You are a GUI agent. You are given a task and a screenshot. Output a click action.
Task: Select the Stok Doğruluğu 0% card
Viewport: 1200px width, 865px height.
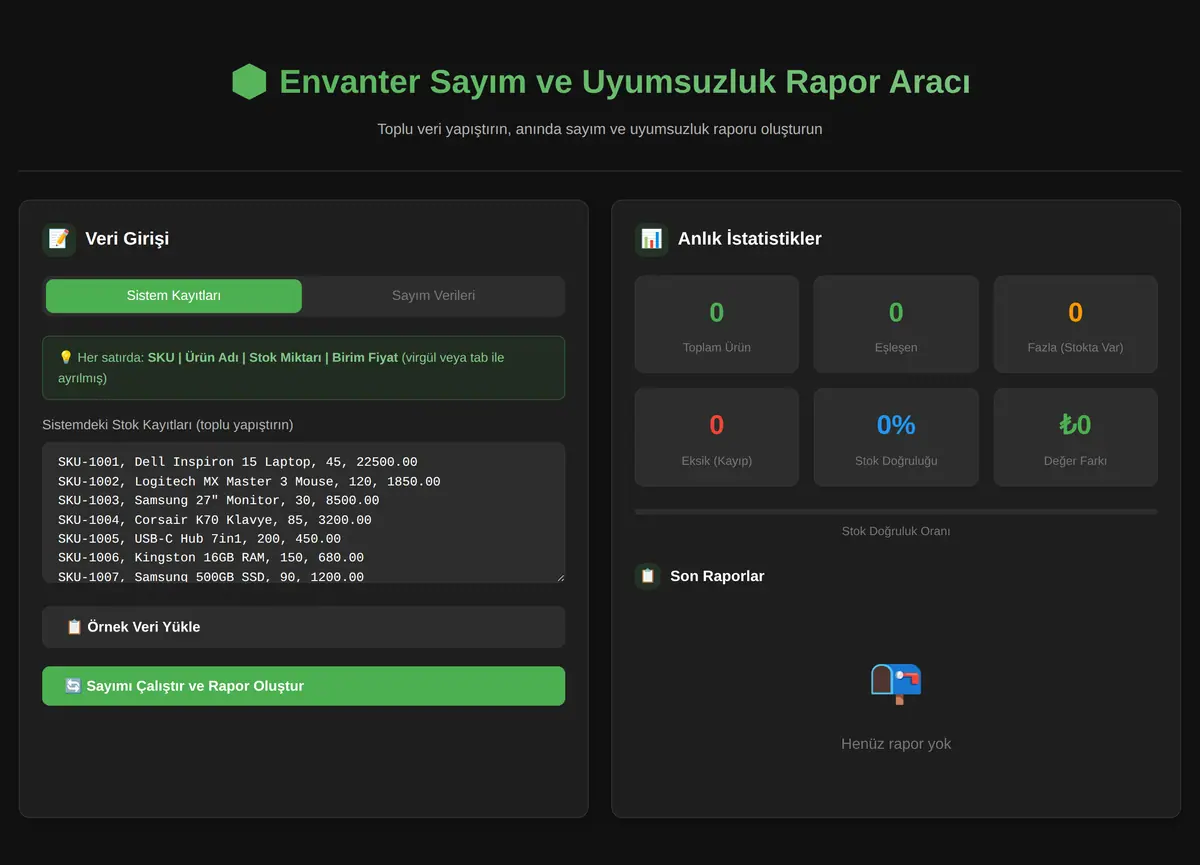896,438
